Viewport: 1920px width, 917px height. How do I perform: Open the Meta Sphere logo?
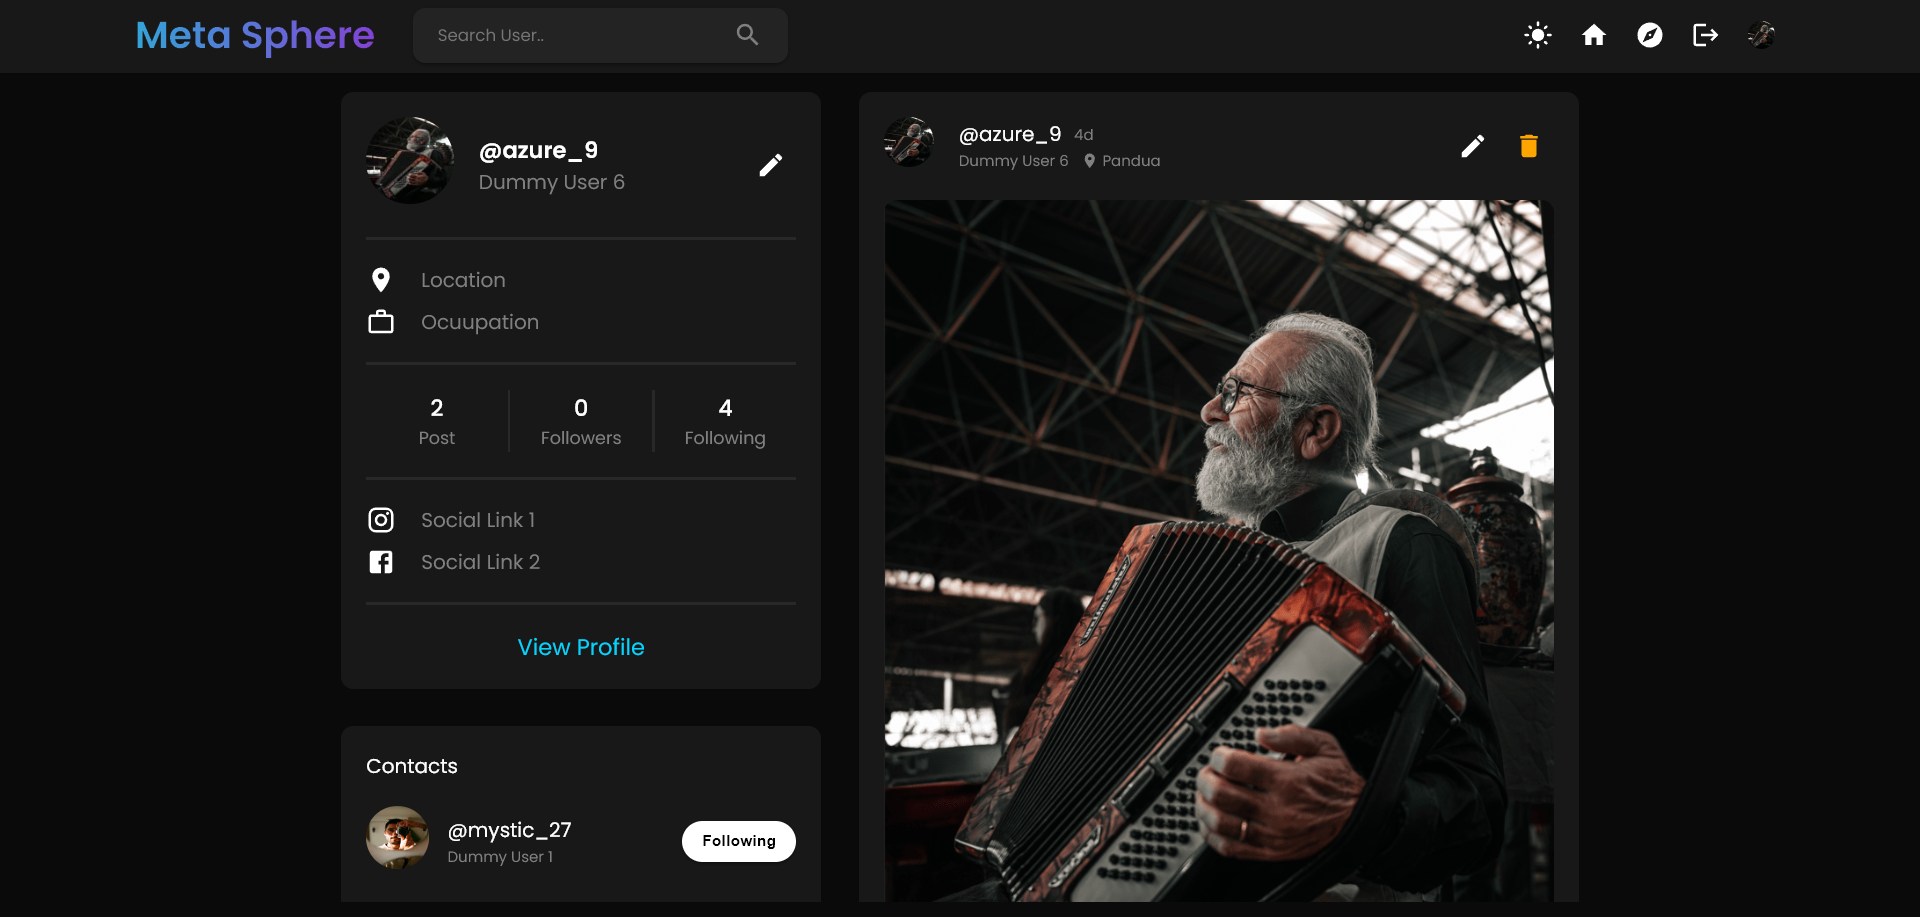255,36
